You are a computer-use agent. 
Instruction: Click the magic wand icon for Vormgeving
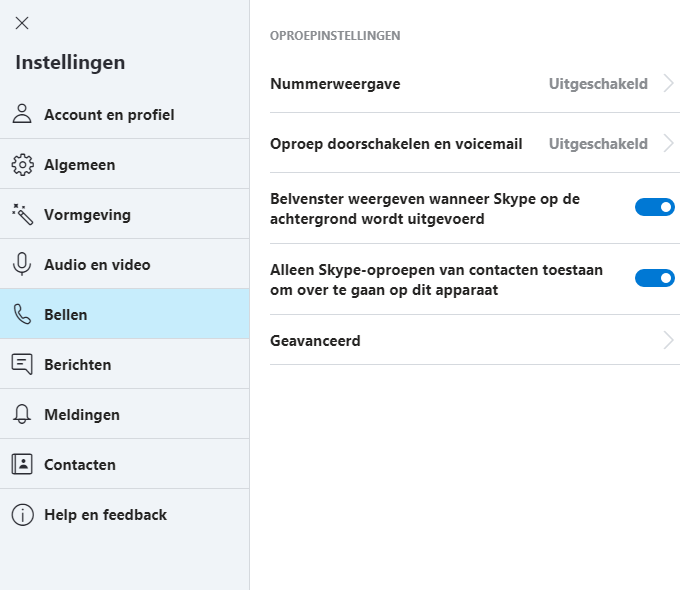22,214
